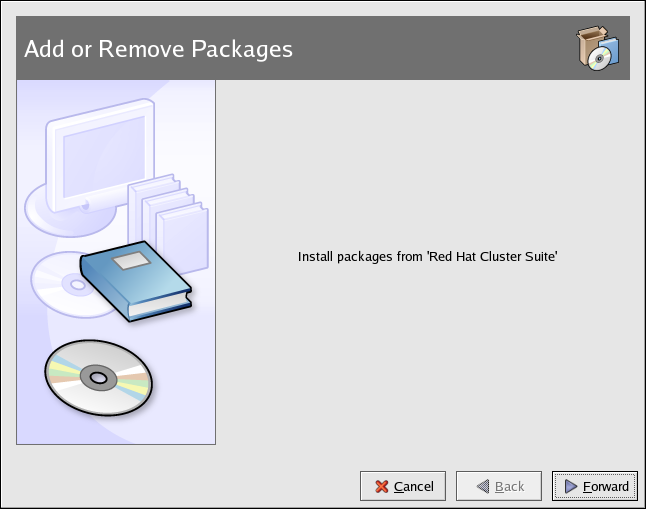Viewport: 646px width, 509px height.
Task: Click the faded stack of books illustration
Action: [168, 225]
